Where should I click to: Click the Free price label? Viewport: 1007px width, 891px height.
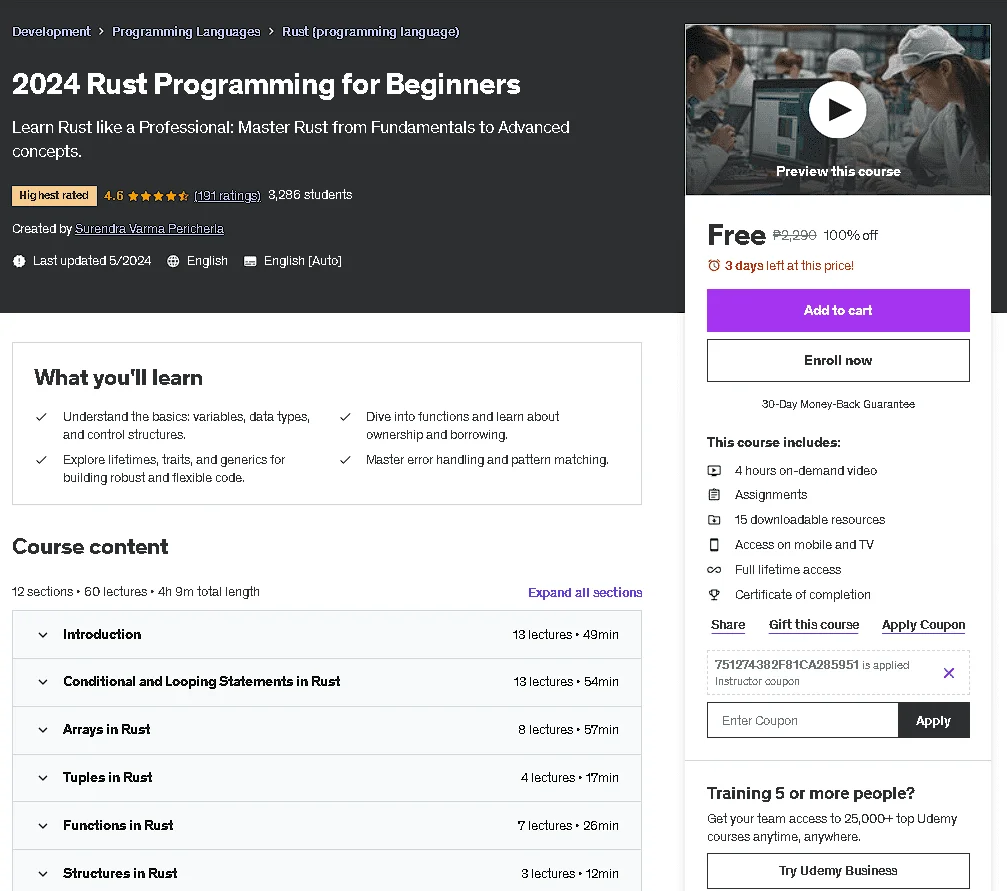pyautogui.click(x=737, y=235)
